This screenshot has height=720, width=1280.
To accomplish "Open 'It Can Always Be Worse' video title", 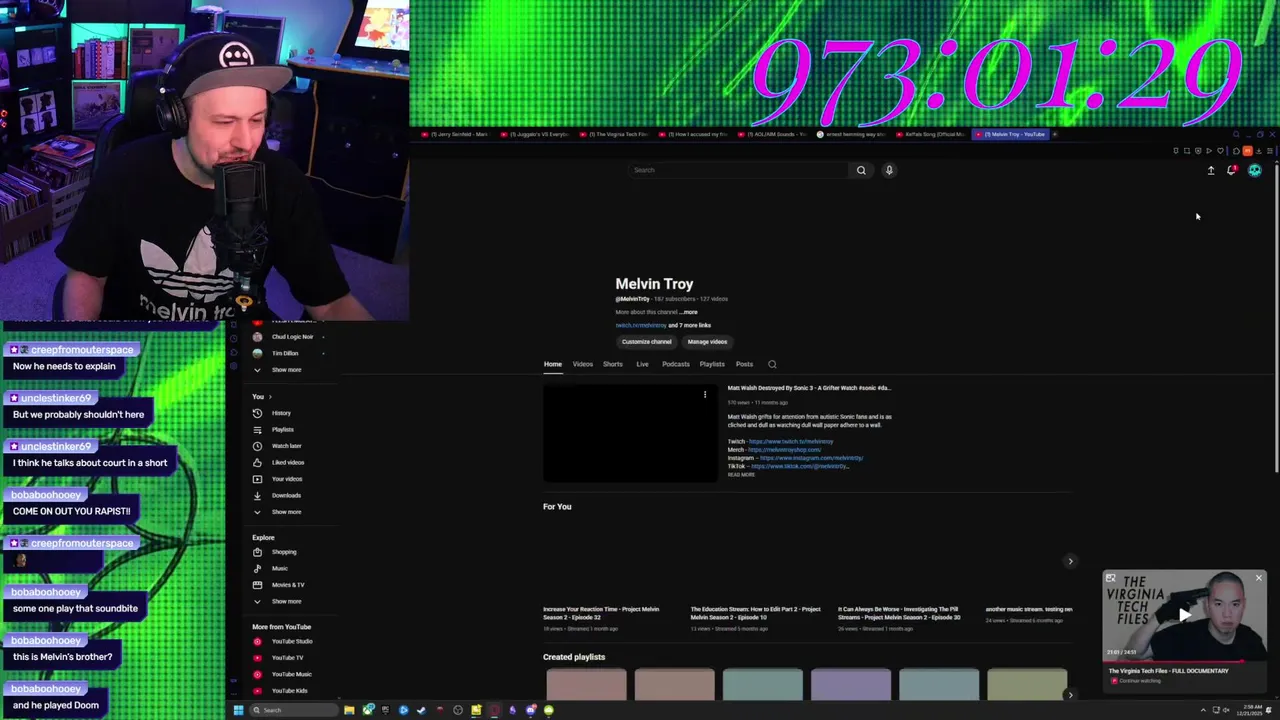I will 899,613.
